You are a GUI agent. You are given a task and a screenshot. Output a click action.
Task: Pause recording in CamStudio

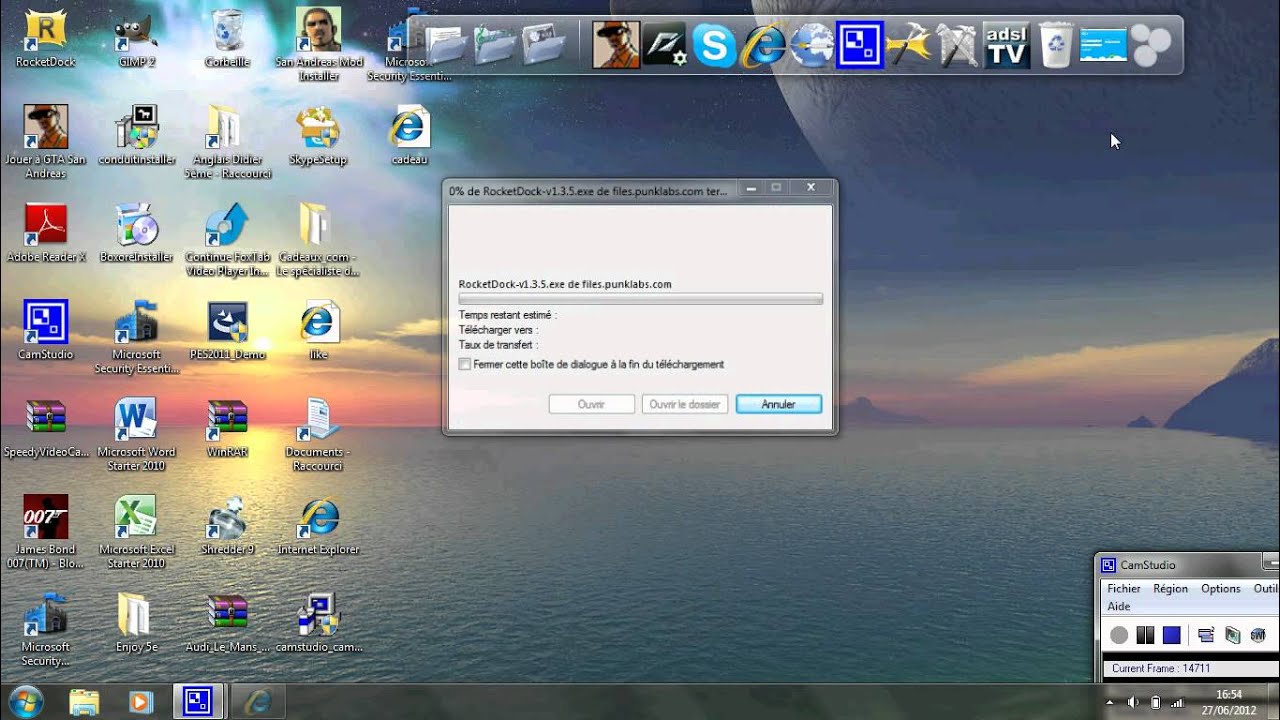tap(1145, 635)
